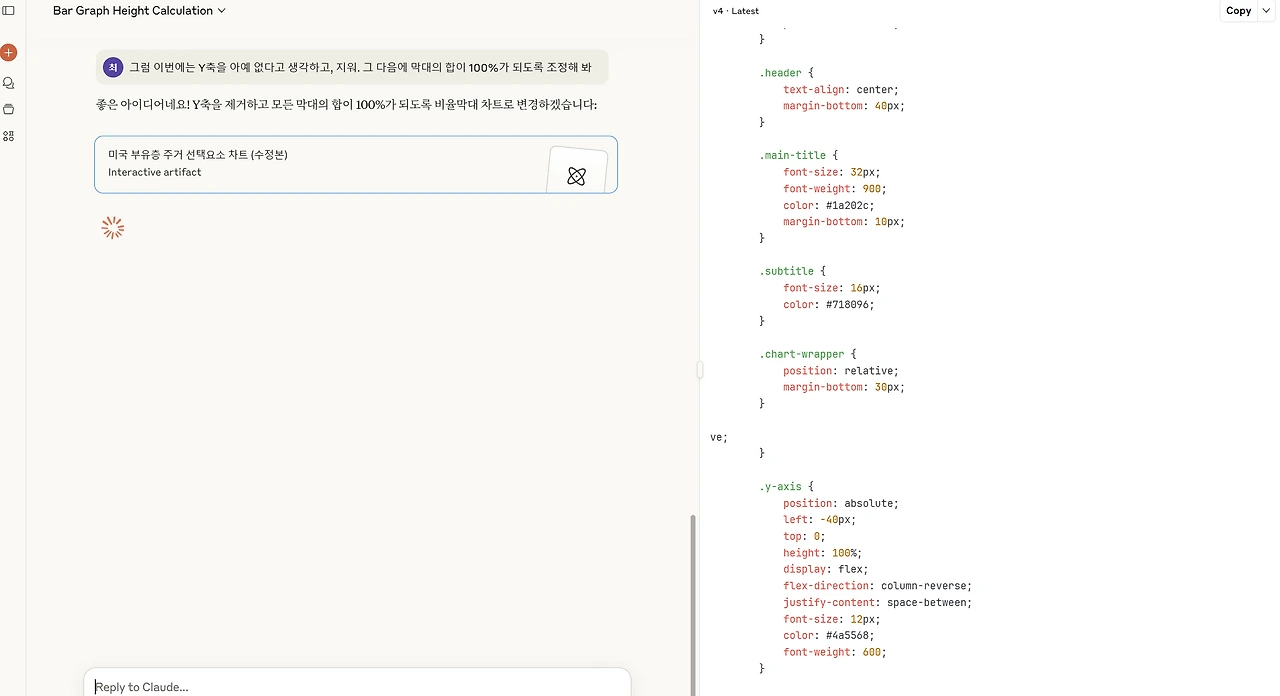1280x696 pixels.
Task: Click the .subtitle selector line
Action: coord(792,271)
